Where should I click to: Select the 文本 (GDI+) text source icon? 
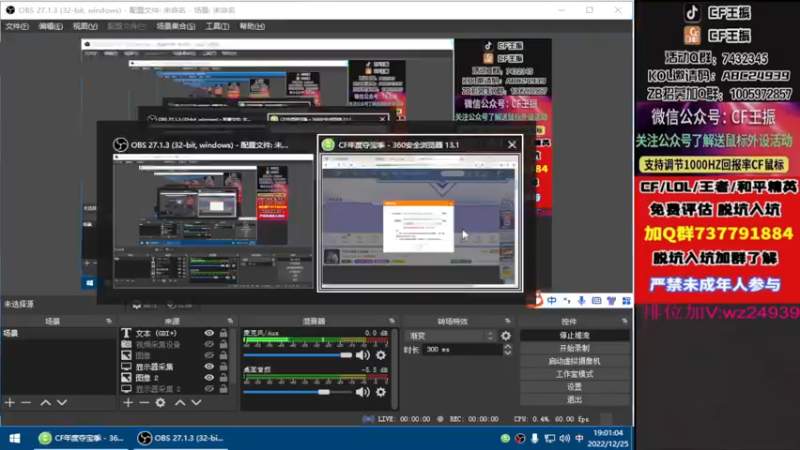pyautogui.click(x=126, y=333)
